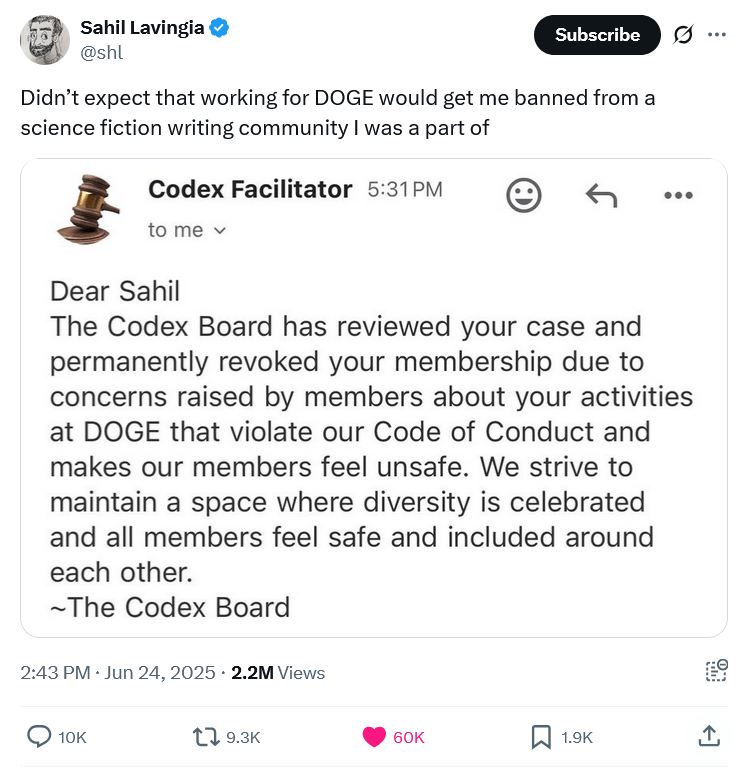Subscribe to Sahil Lavingia
Image resolution: width=748 pixels, height=767 pixels.
coord(597,35)
